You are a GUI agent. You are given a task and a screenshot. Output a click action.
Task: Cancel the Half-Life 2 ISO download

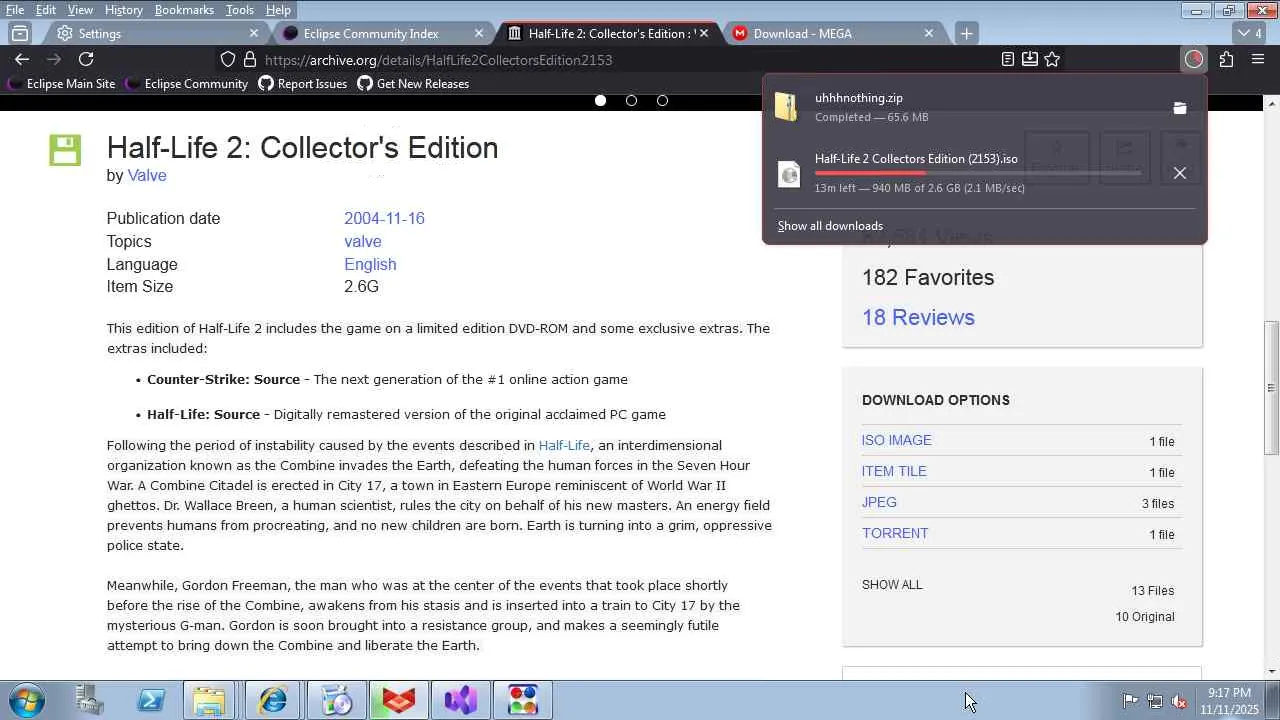click(1180, 173)
